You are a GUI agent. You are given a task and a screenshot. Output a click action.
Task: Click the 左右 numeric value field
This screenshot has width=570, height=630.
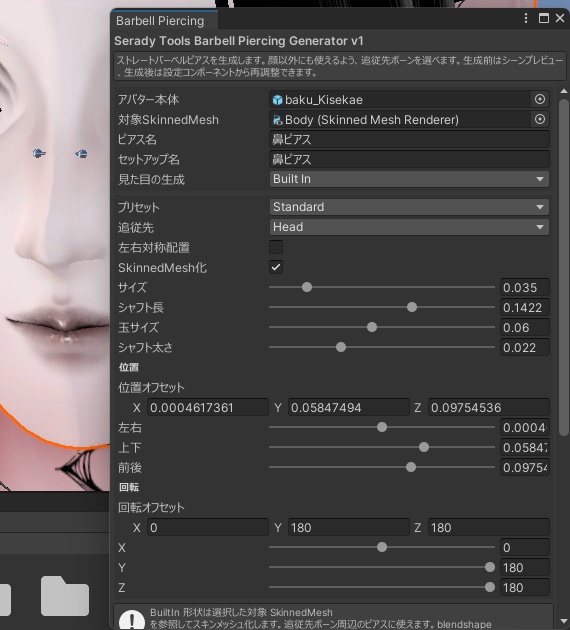pos(525,427)
